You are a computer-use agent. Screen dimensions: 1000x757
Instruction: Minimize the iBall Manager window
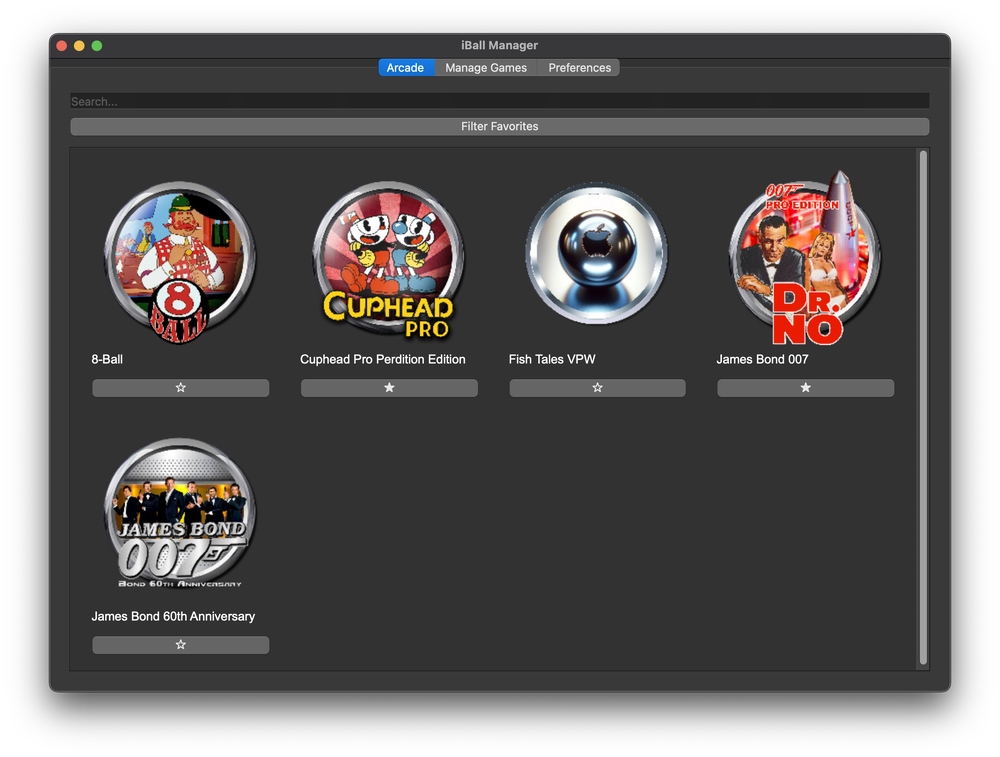click(x=79, y=45)
